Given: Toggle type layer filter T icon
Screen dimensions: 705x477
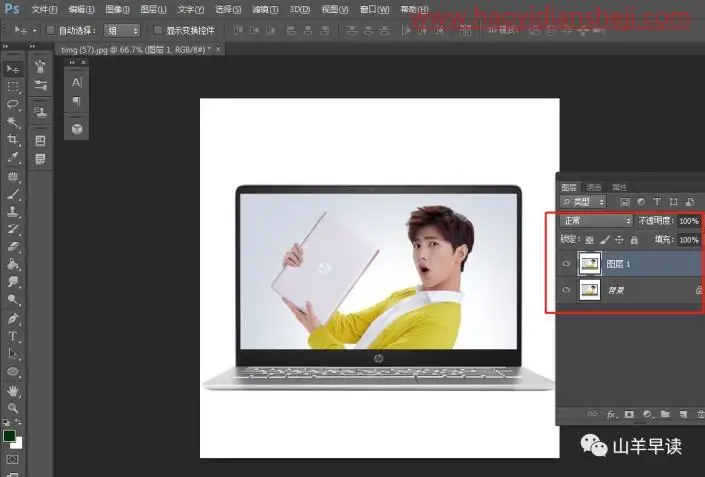Looking at the screenshot, I should (657, 202).
